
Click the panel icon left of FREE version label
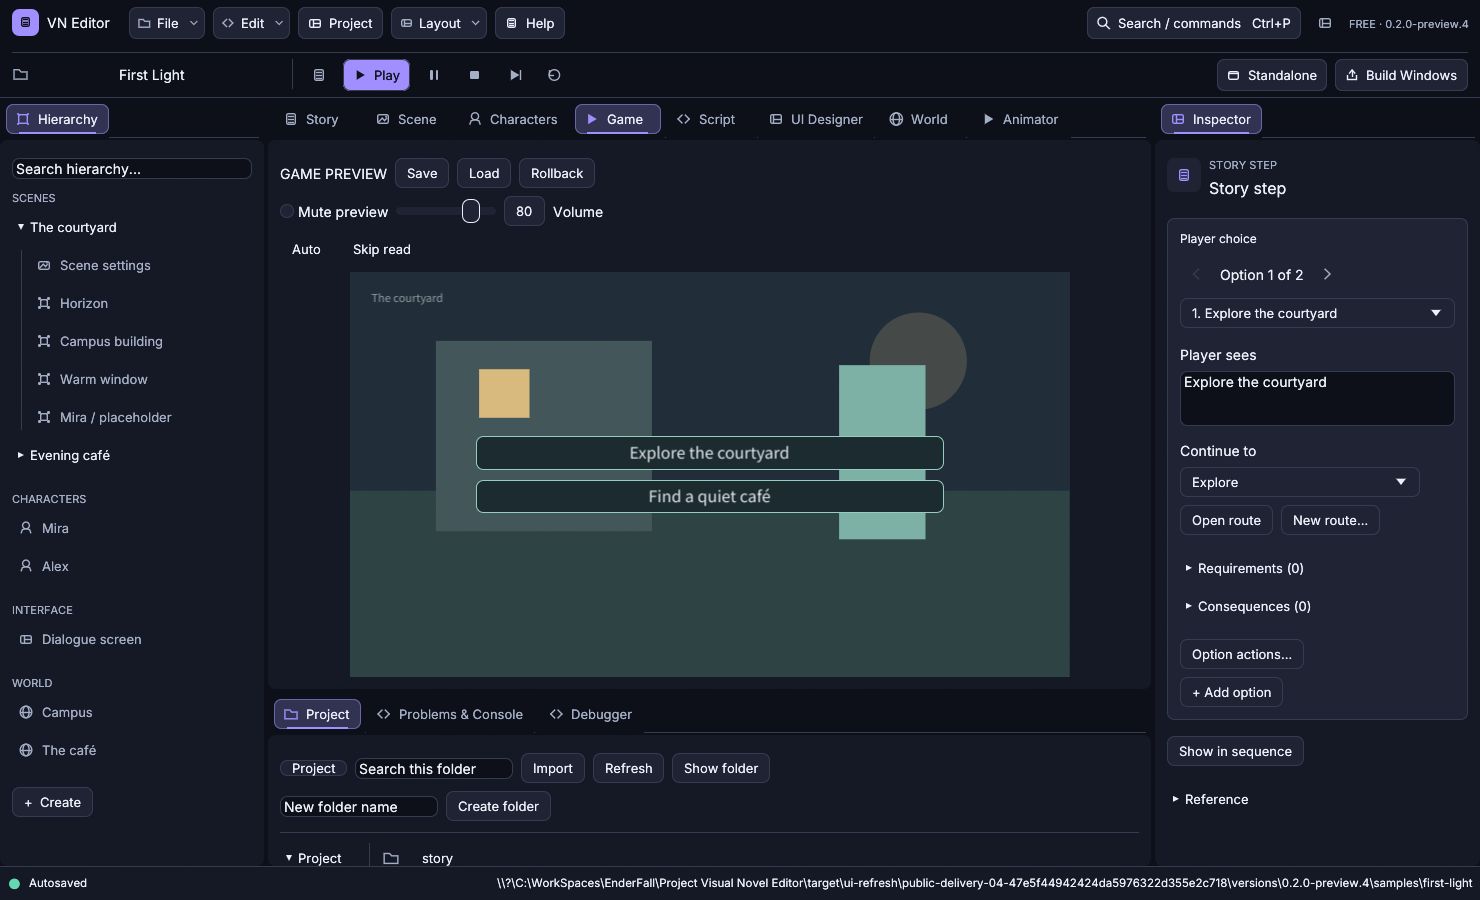coord(1325,23)
